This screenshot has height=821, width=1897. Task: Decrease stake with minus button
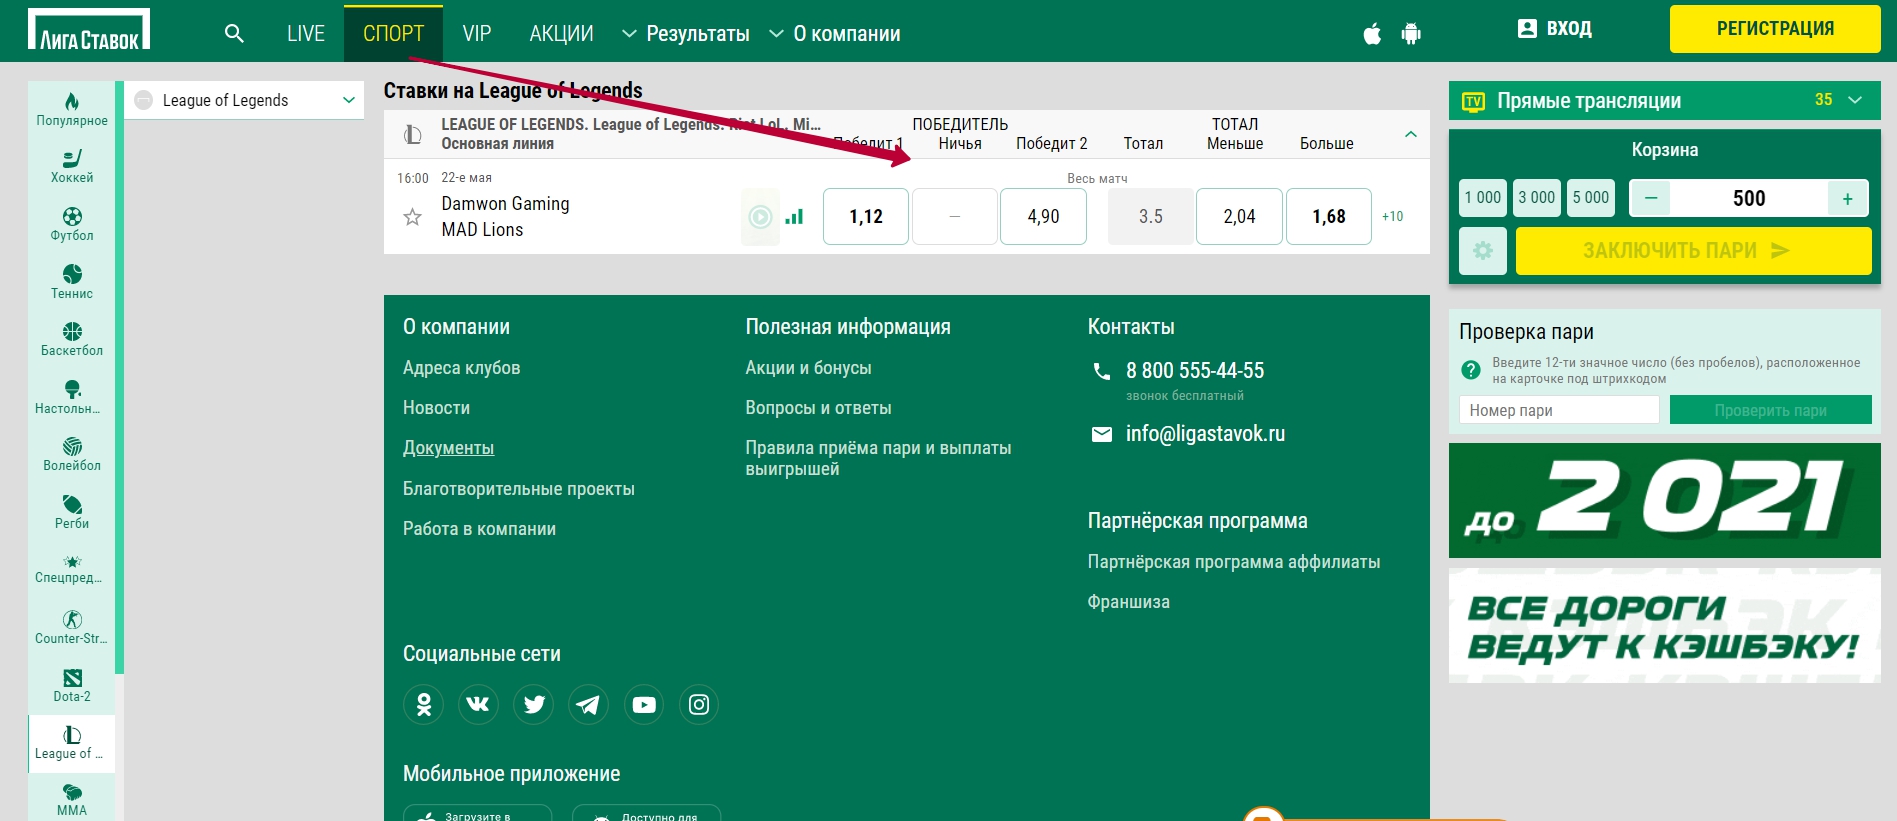point(1651,198)
